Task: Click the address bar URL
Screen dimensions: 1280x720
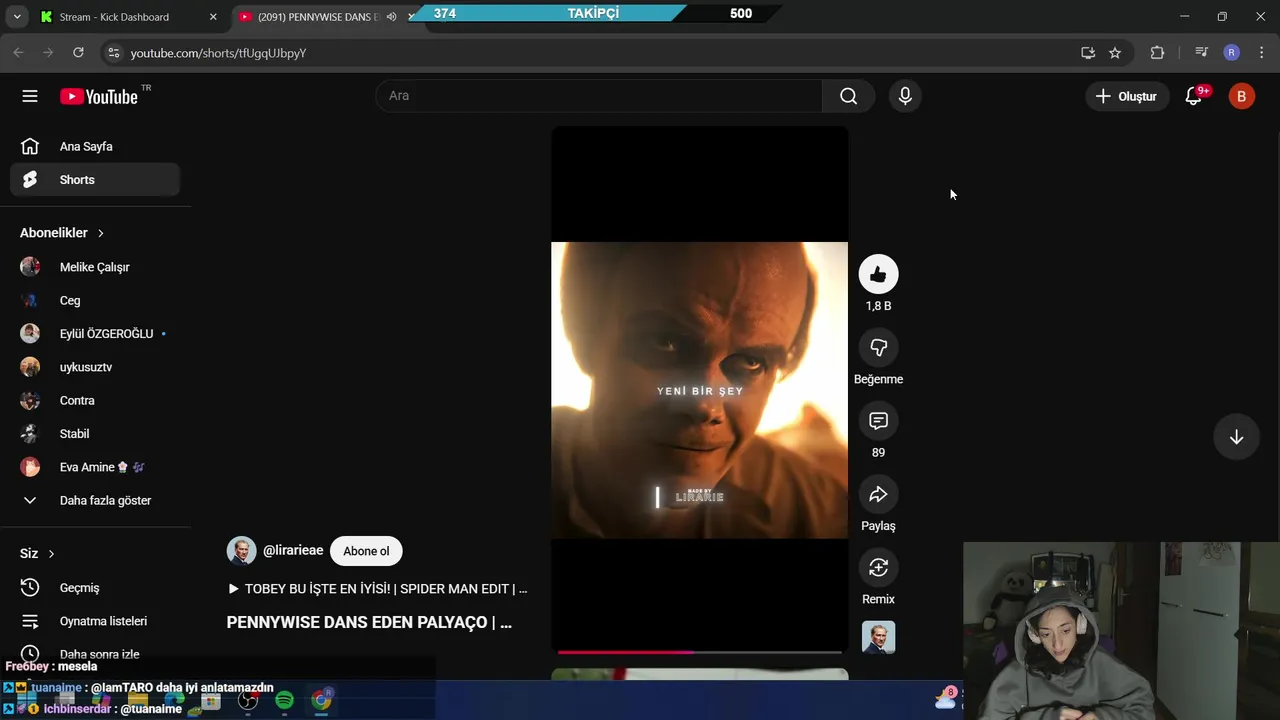Action: point(218,53)
